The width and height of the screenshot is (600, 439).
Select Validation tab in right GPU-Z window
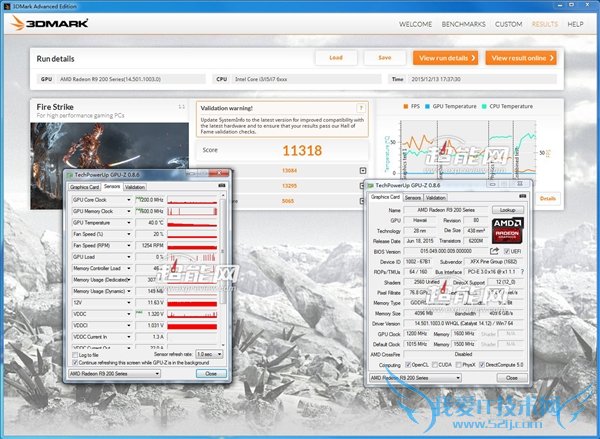point(435,197)
